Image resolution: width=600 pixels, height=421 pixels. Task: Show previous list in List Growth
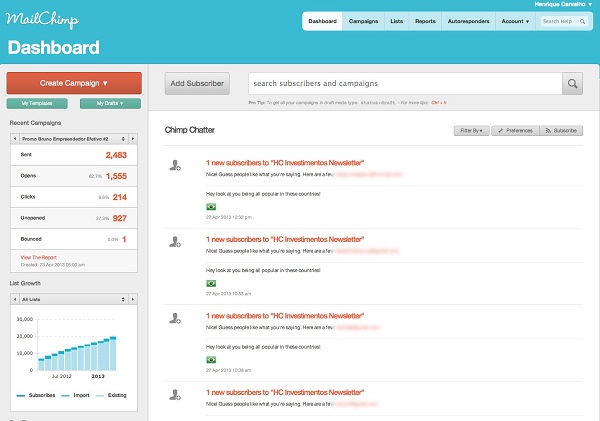point(15,299)
